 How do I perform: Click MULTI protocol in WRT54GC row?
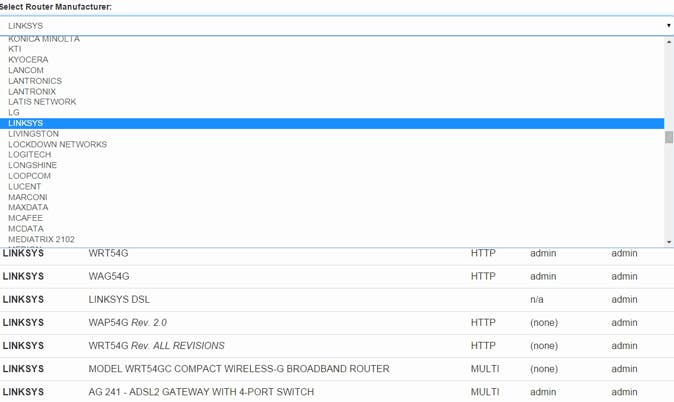[485, 369]
